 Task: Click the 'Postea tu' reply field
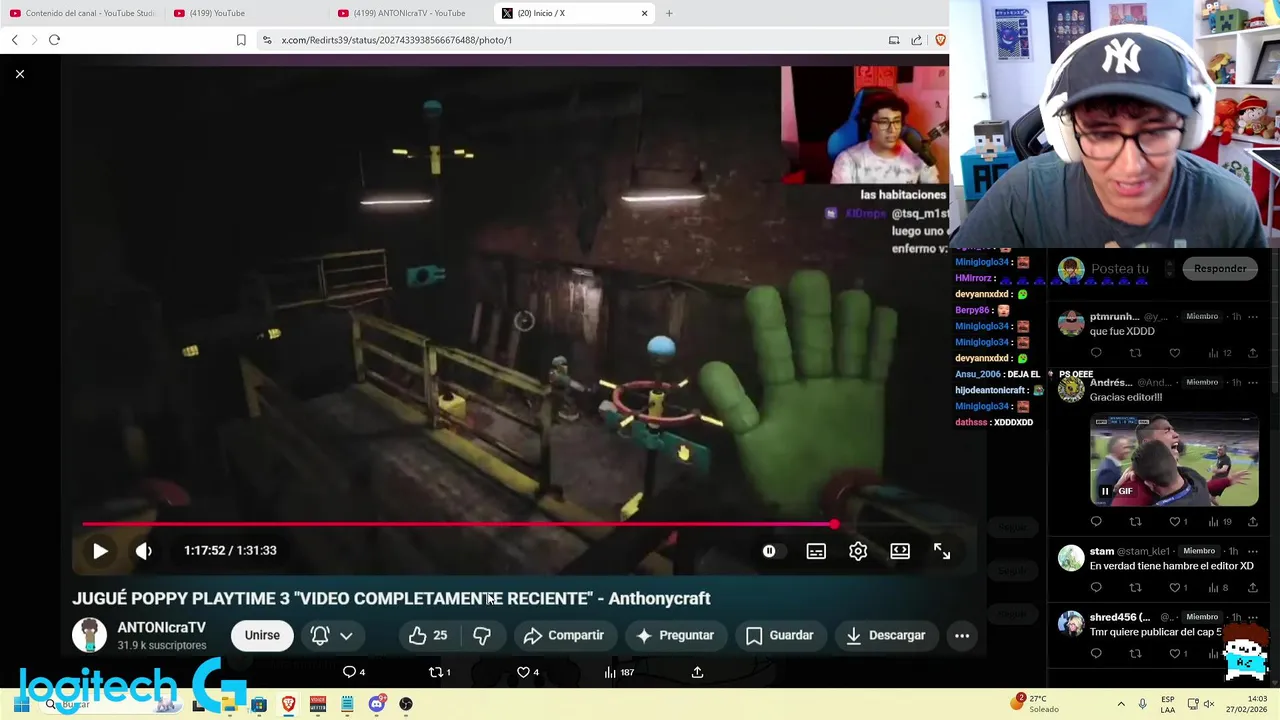pyautogui.click(x=1120, y=269)
